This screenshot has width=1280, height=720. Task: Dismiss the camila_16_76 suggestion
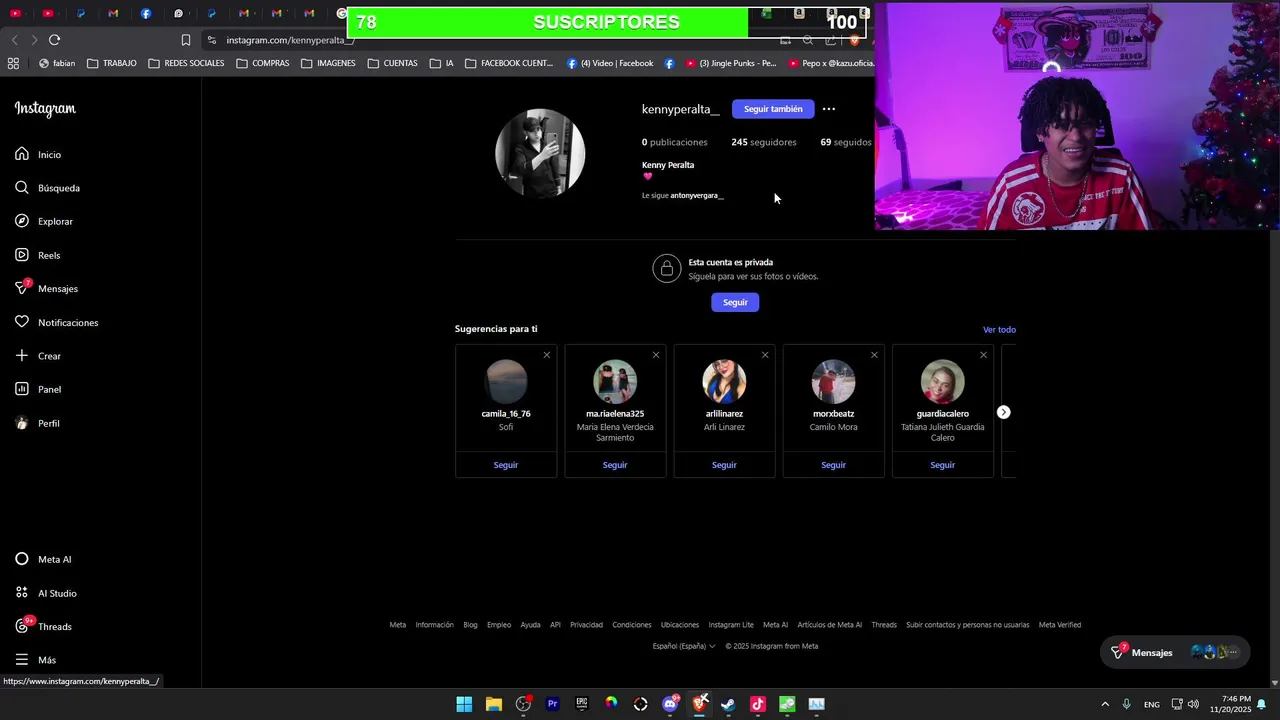547,355
